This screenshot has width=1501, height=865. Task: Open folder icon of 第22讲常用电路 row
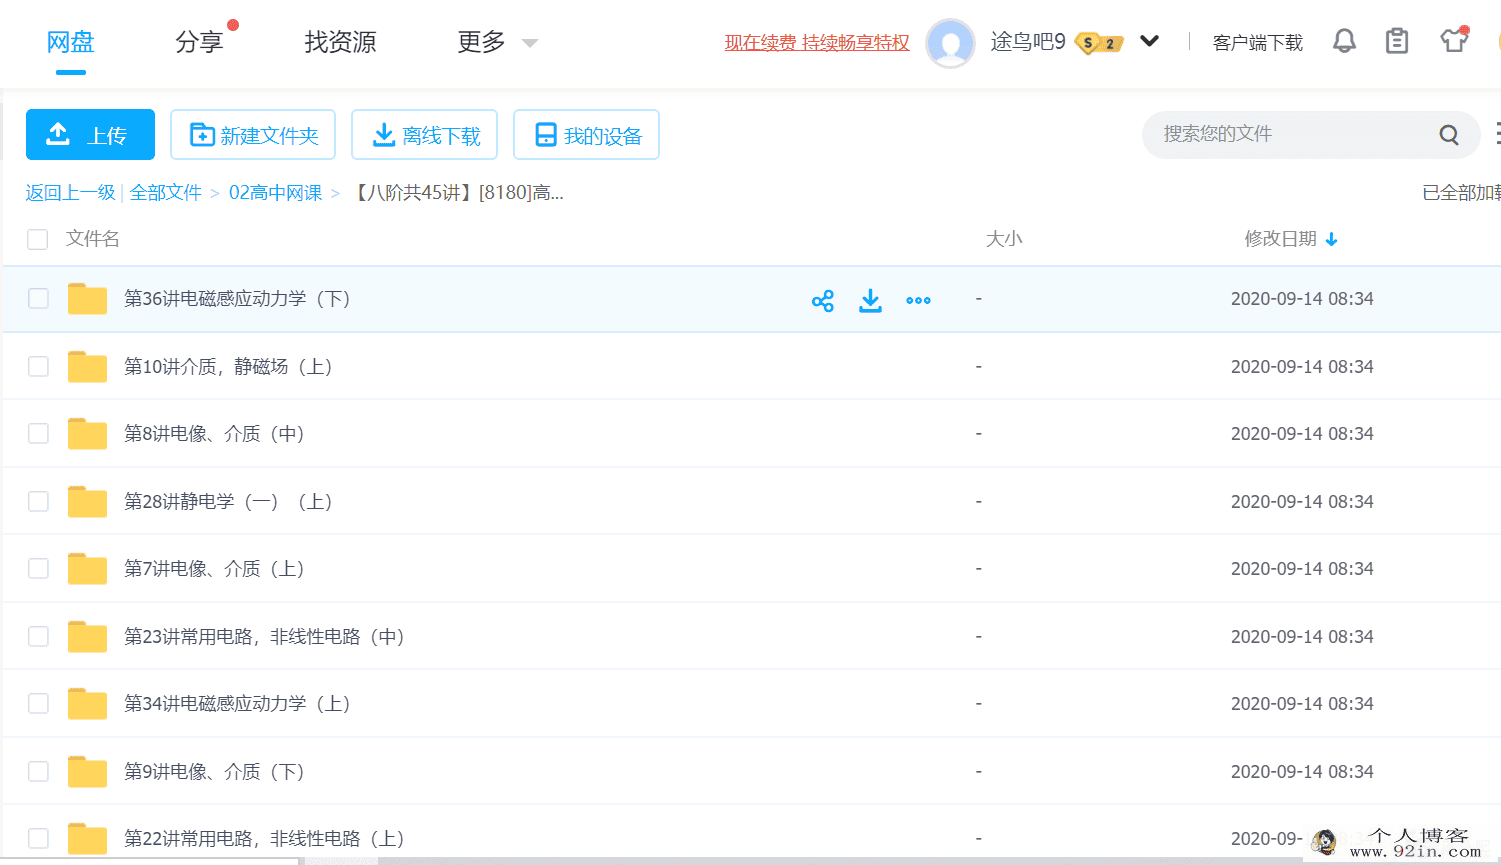click(x=87, y=839)
